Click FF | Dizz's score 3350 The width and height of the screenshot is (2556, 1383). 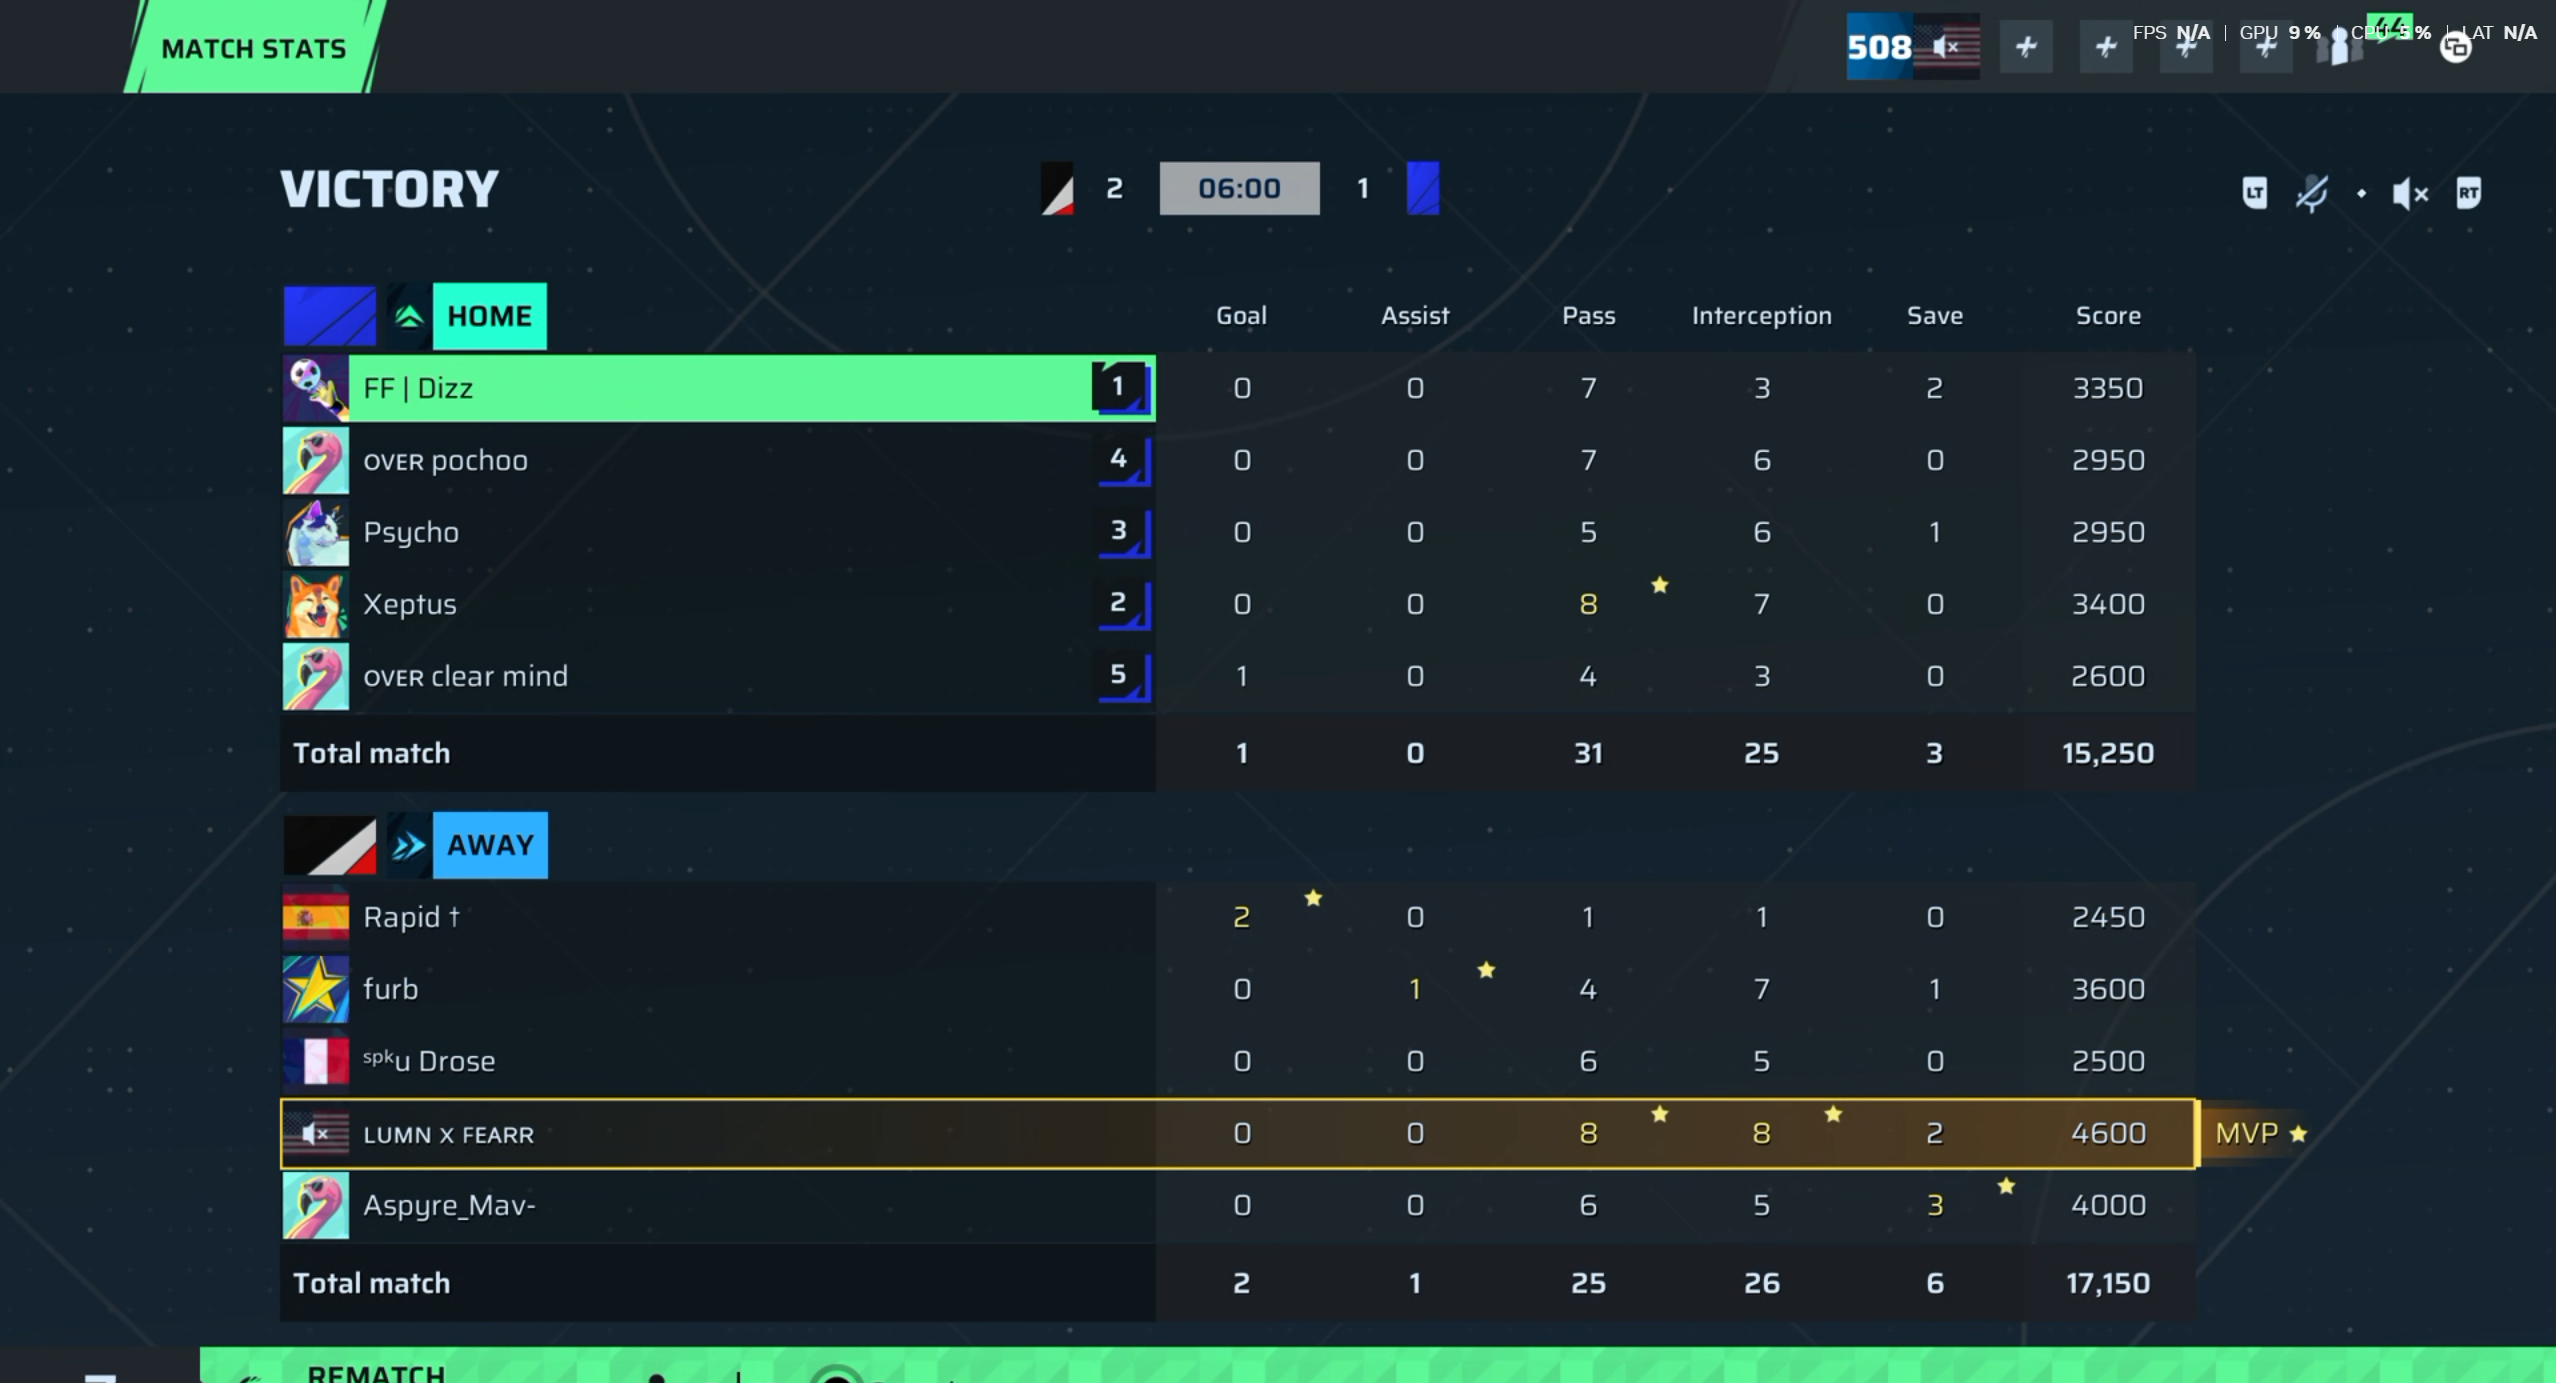point(2108,388)
